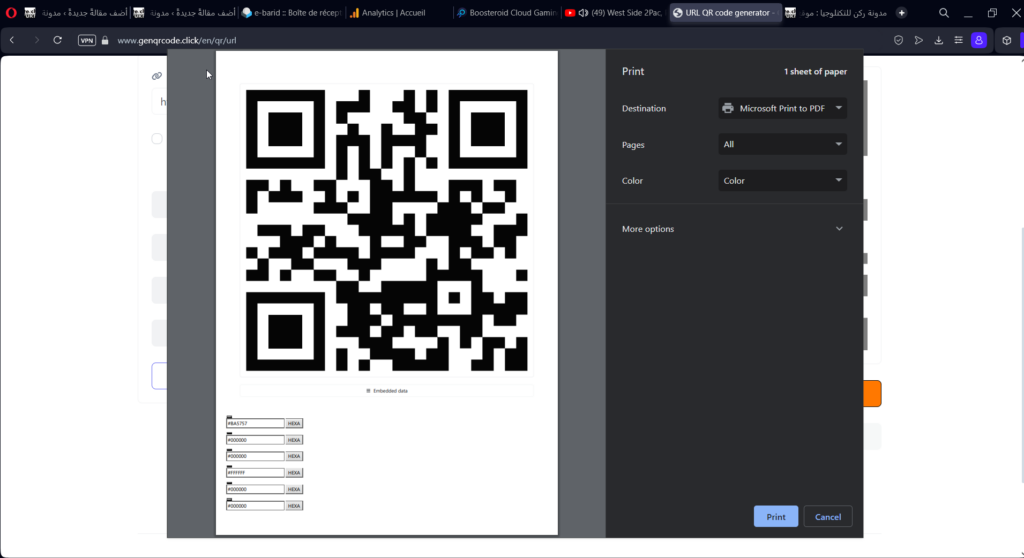Click the Destination label
Viewport: 1024px width, 558px height.
click(x=644, y=108)
